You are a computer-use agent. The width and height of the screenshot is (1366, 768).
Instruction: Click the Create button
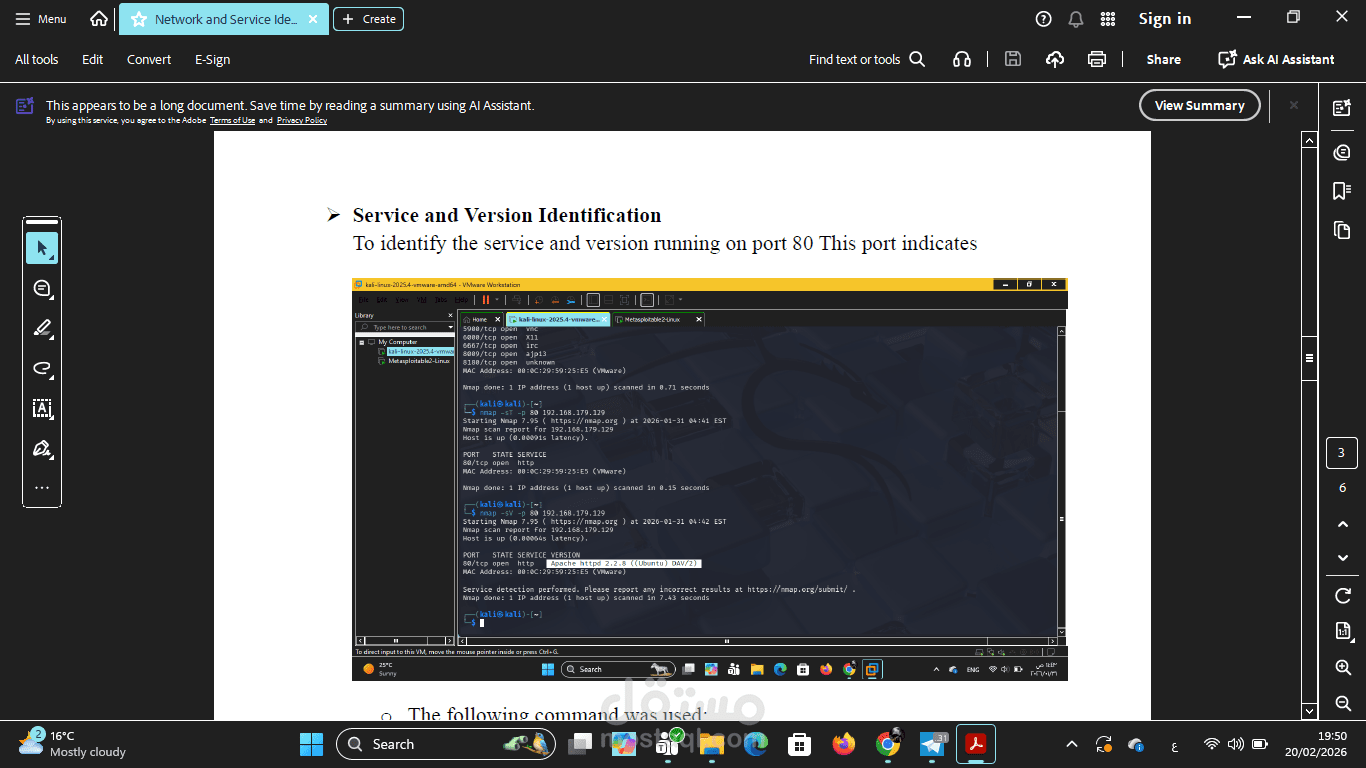tap(369, 19)
